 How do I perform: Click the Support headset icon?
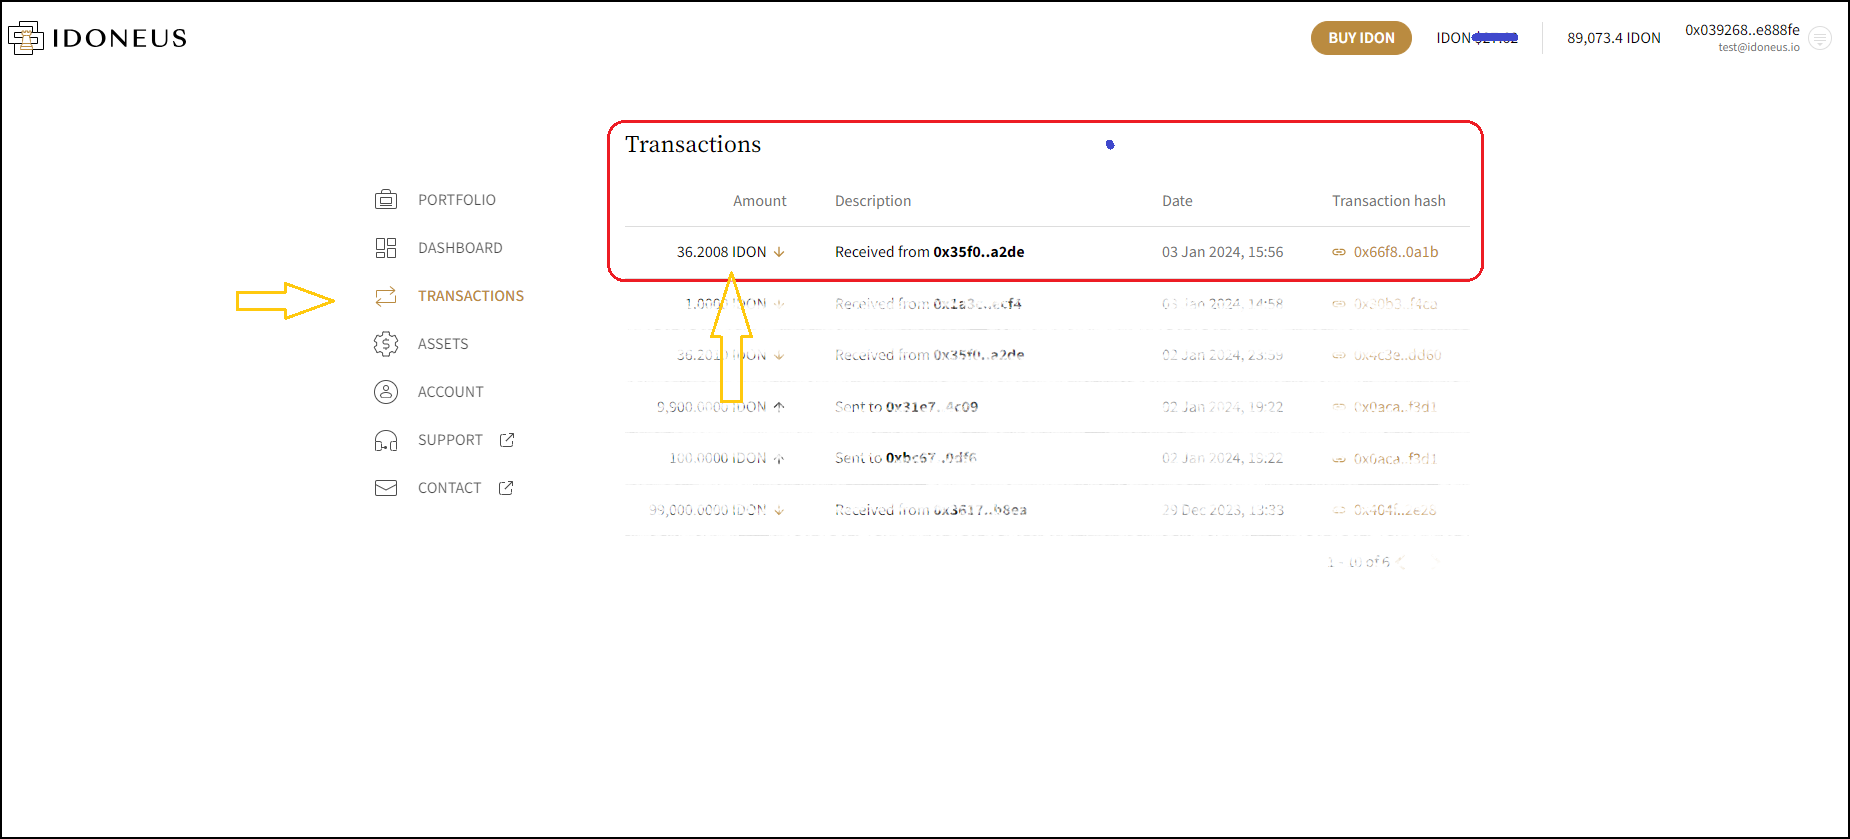386,440
